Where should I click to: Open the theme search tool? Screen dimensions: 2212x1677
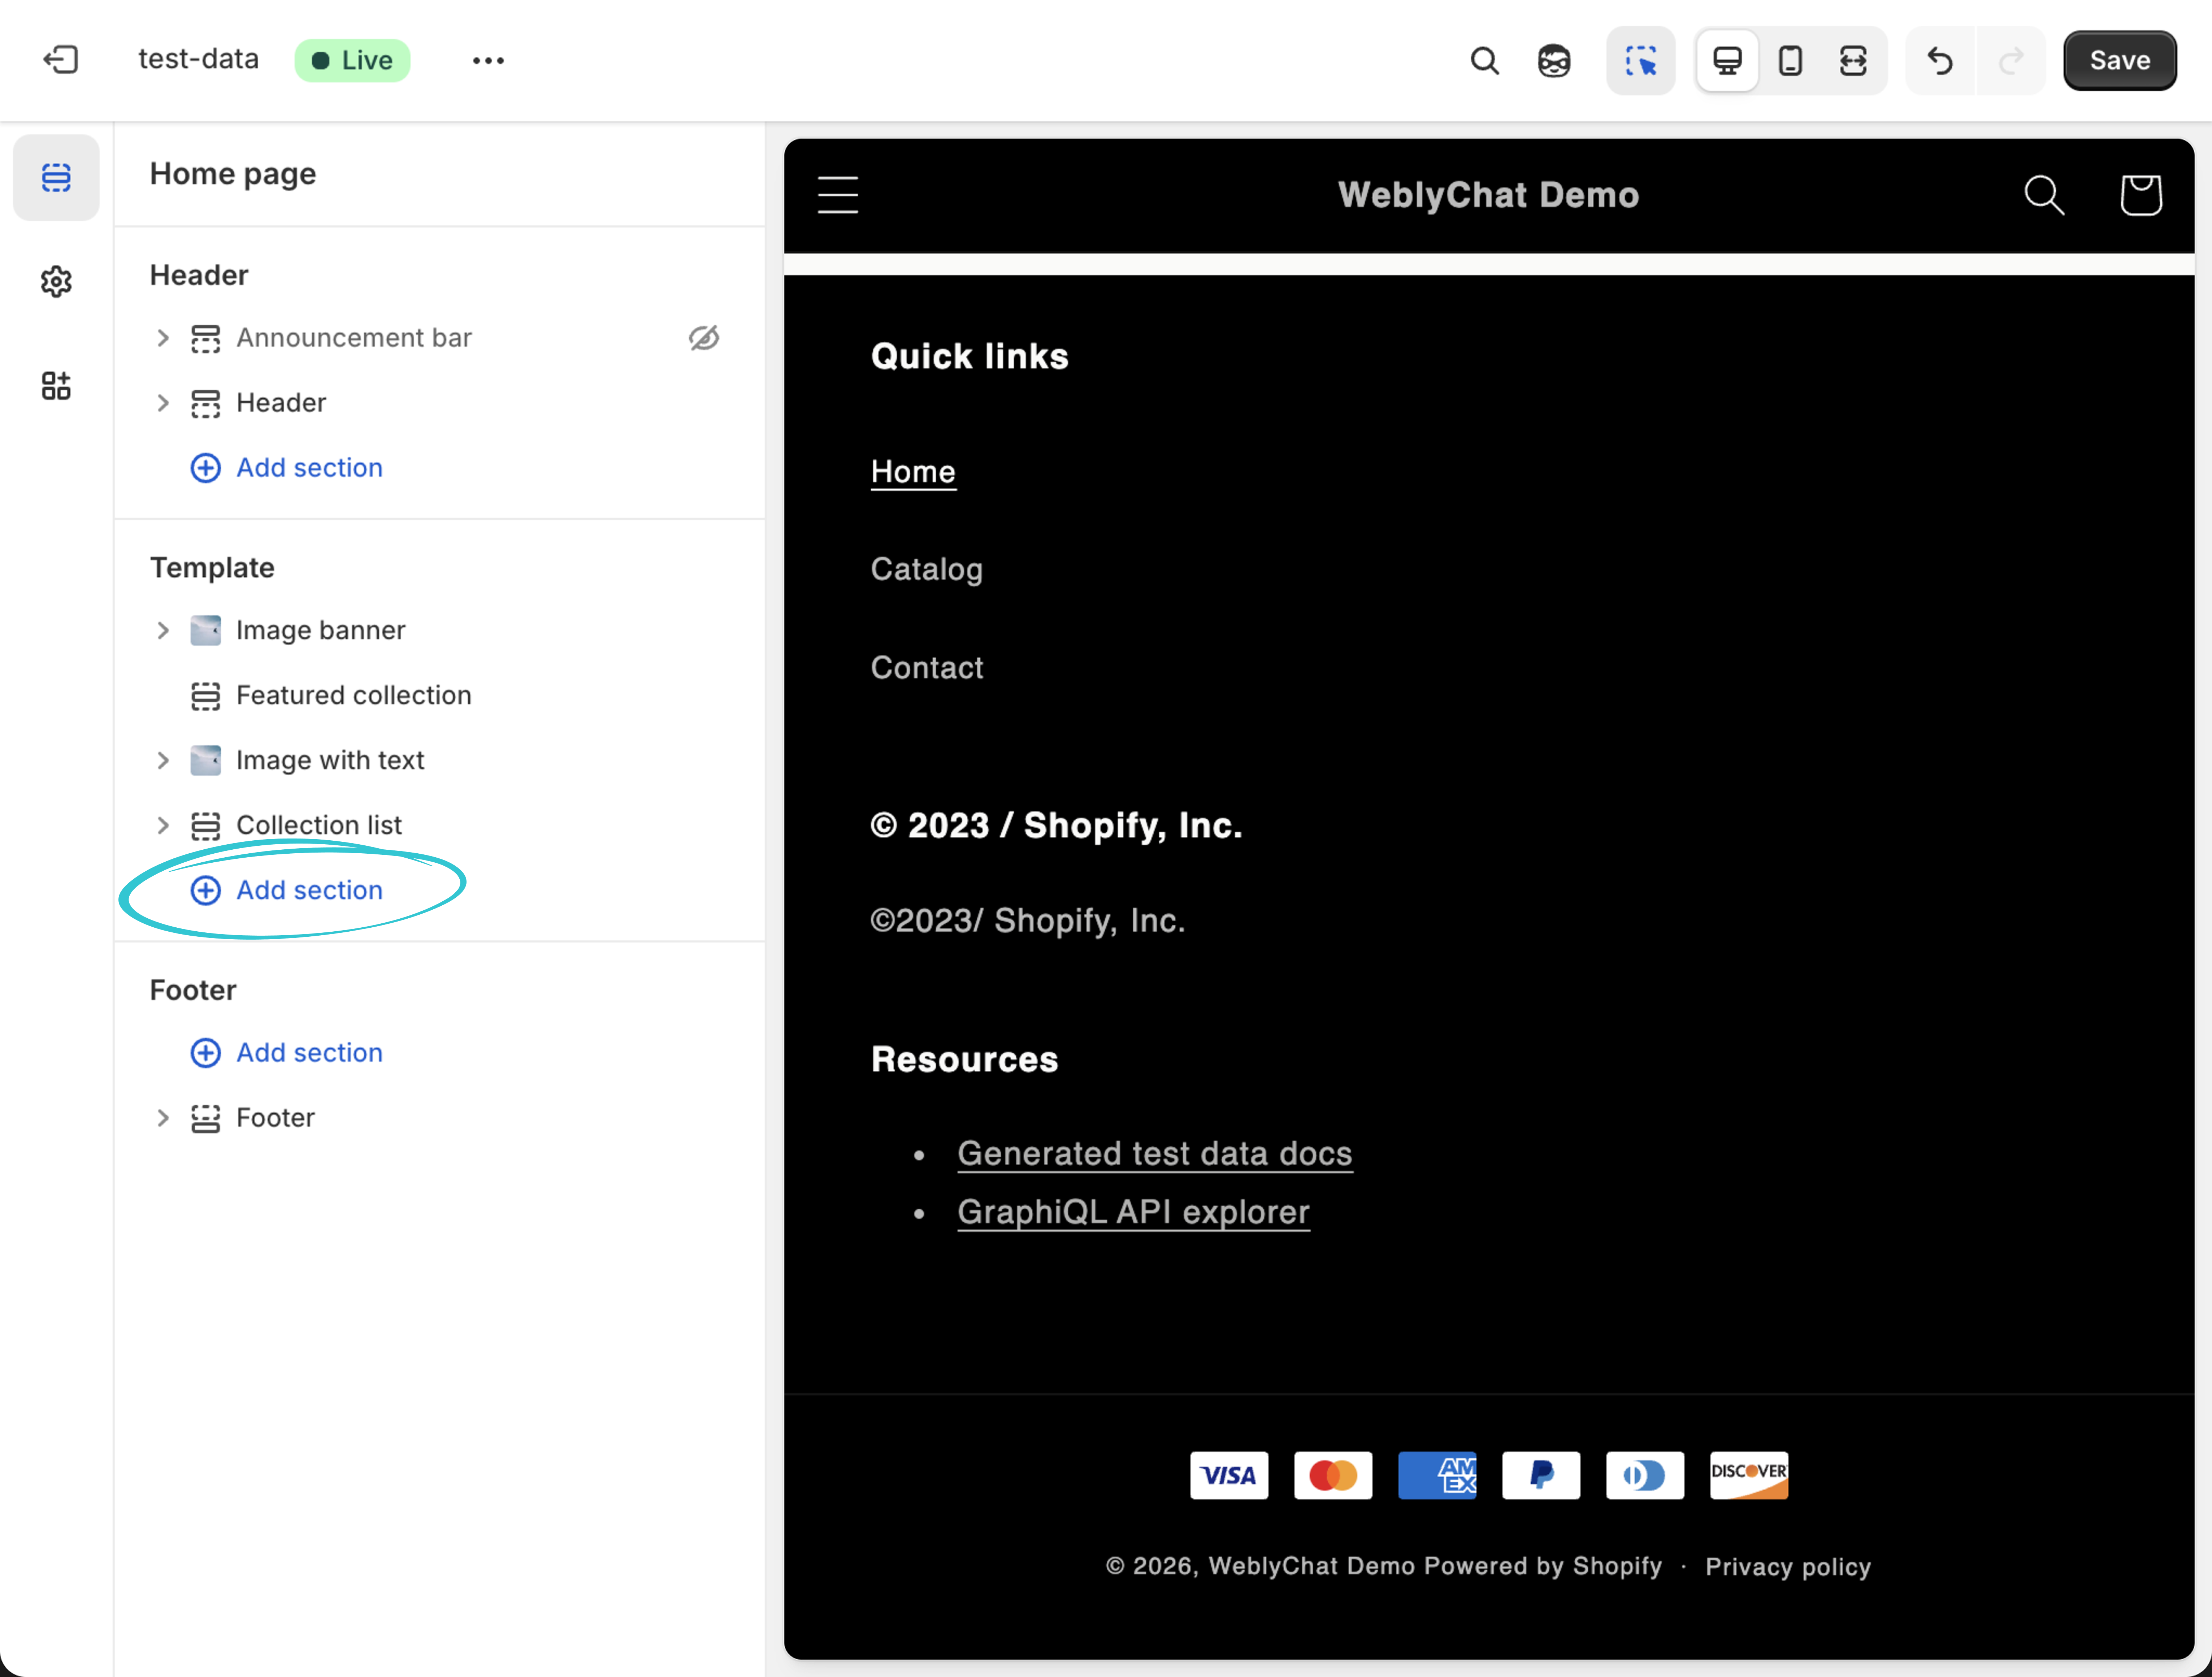[x=1484, y=60]
